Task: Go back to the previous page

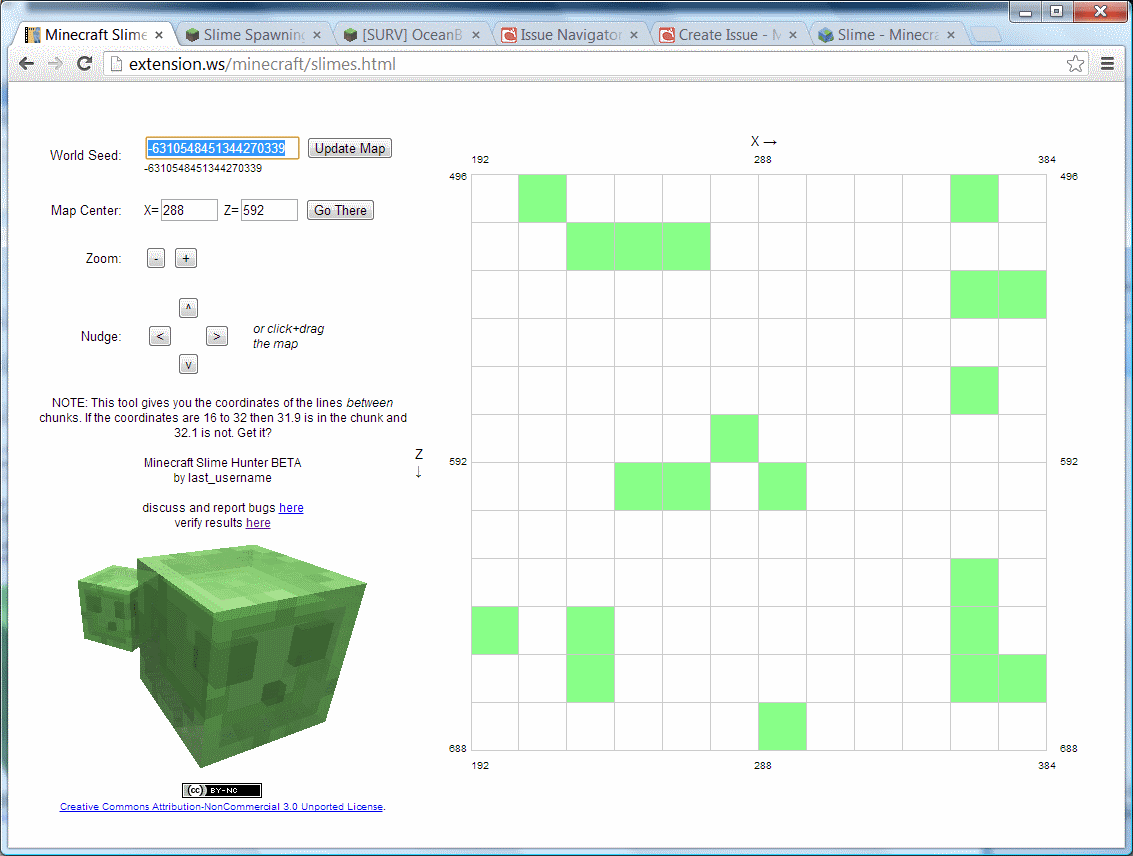Action: tap(27, 64)
